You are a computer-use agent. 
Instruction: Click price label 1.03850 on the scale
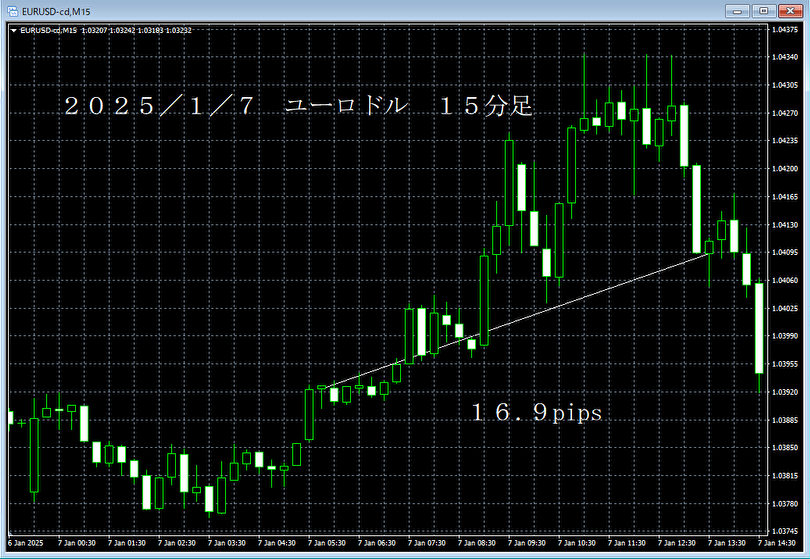[x=785, y=447]
